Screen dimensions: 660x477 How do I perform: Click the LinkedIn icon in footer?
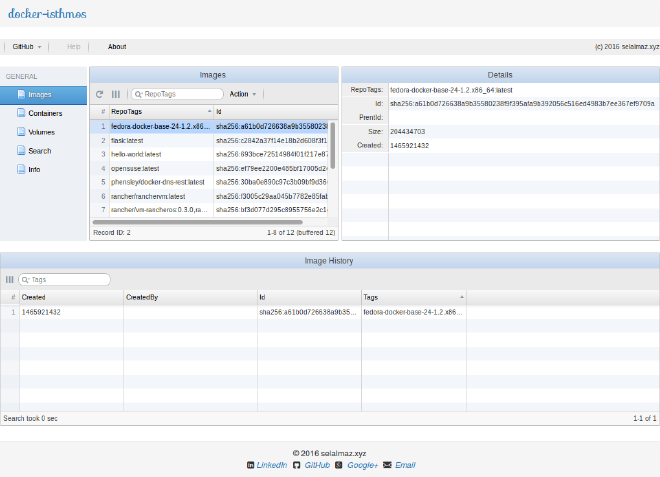tap(250, 465)
